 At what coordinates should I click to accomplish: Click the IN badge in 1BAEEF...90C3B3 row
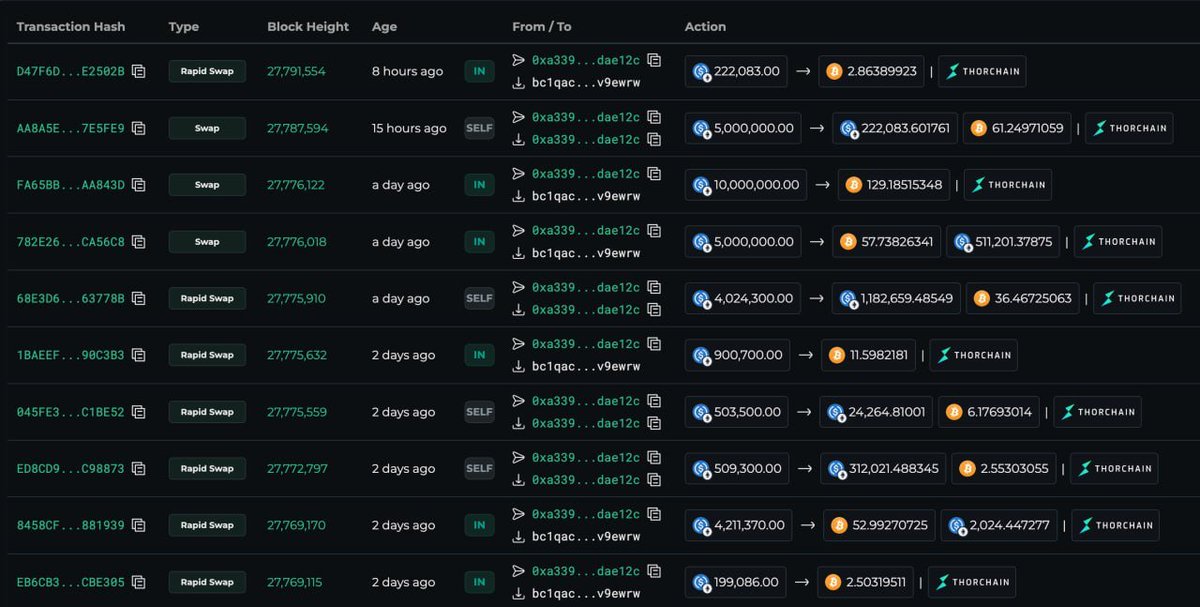[x=480, y=355]
